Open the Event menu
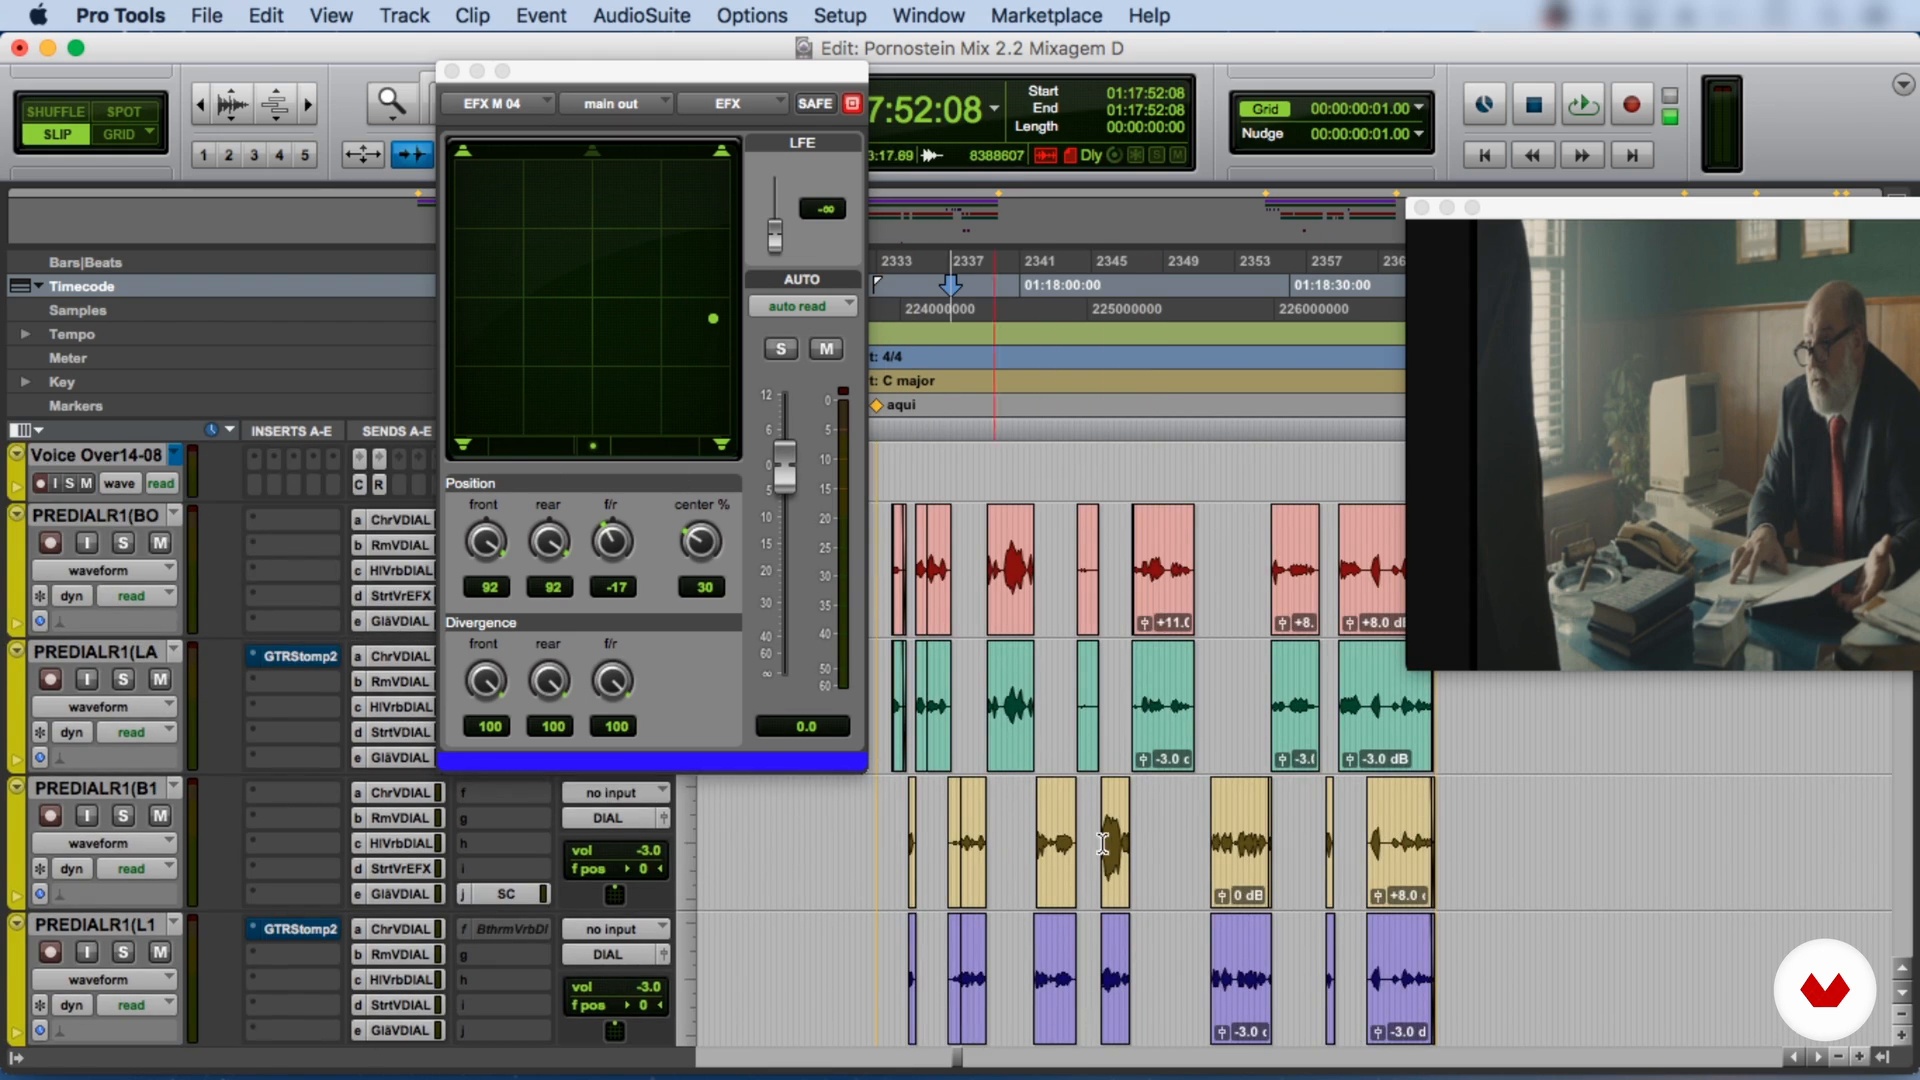Screen dimensions: 1920x1080 pyautogui.click(x=541, y=15)
